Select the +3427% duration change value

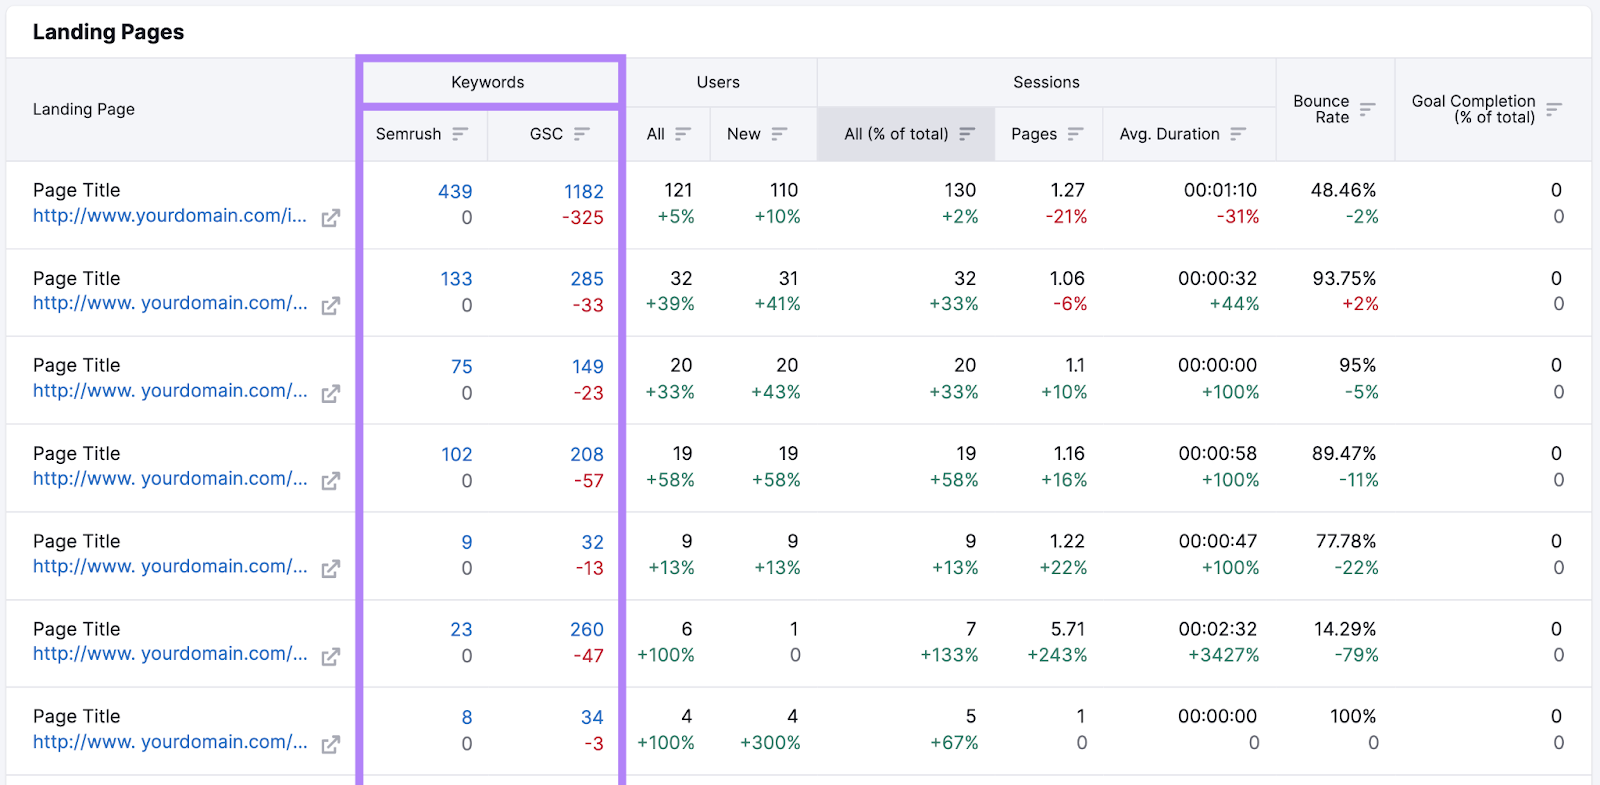1223,656
